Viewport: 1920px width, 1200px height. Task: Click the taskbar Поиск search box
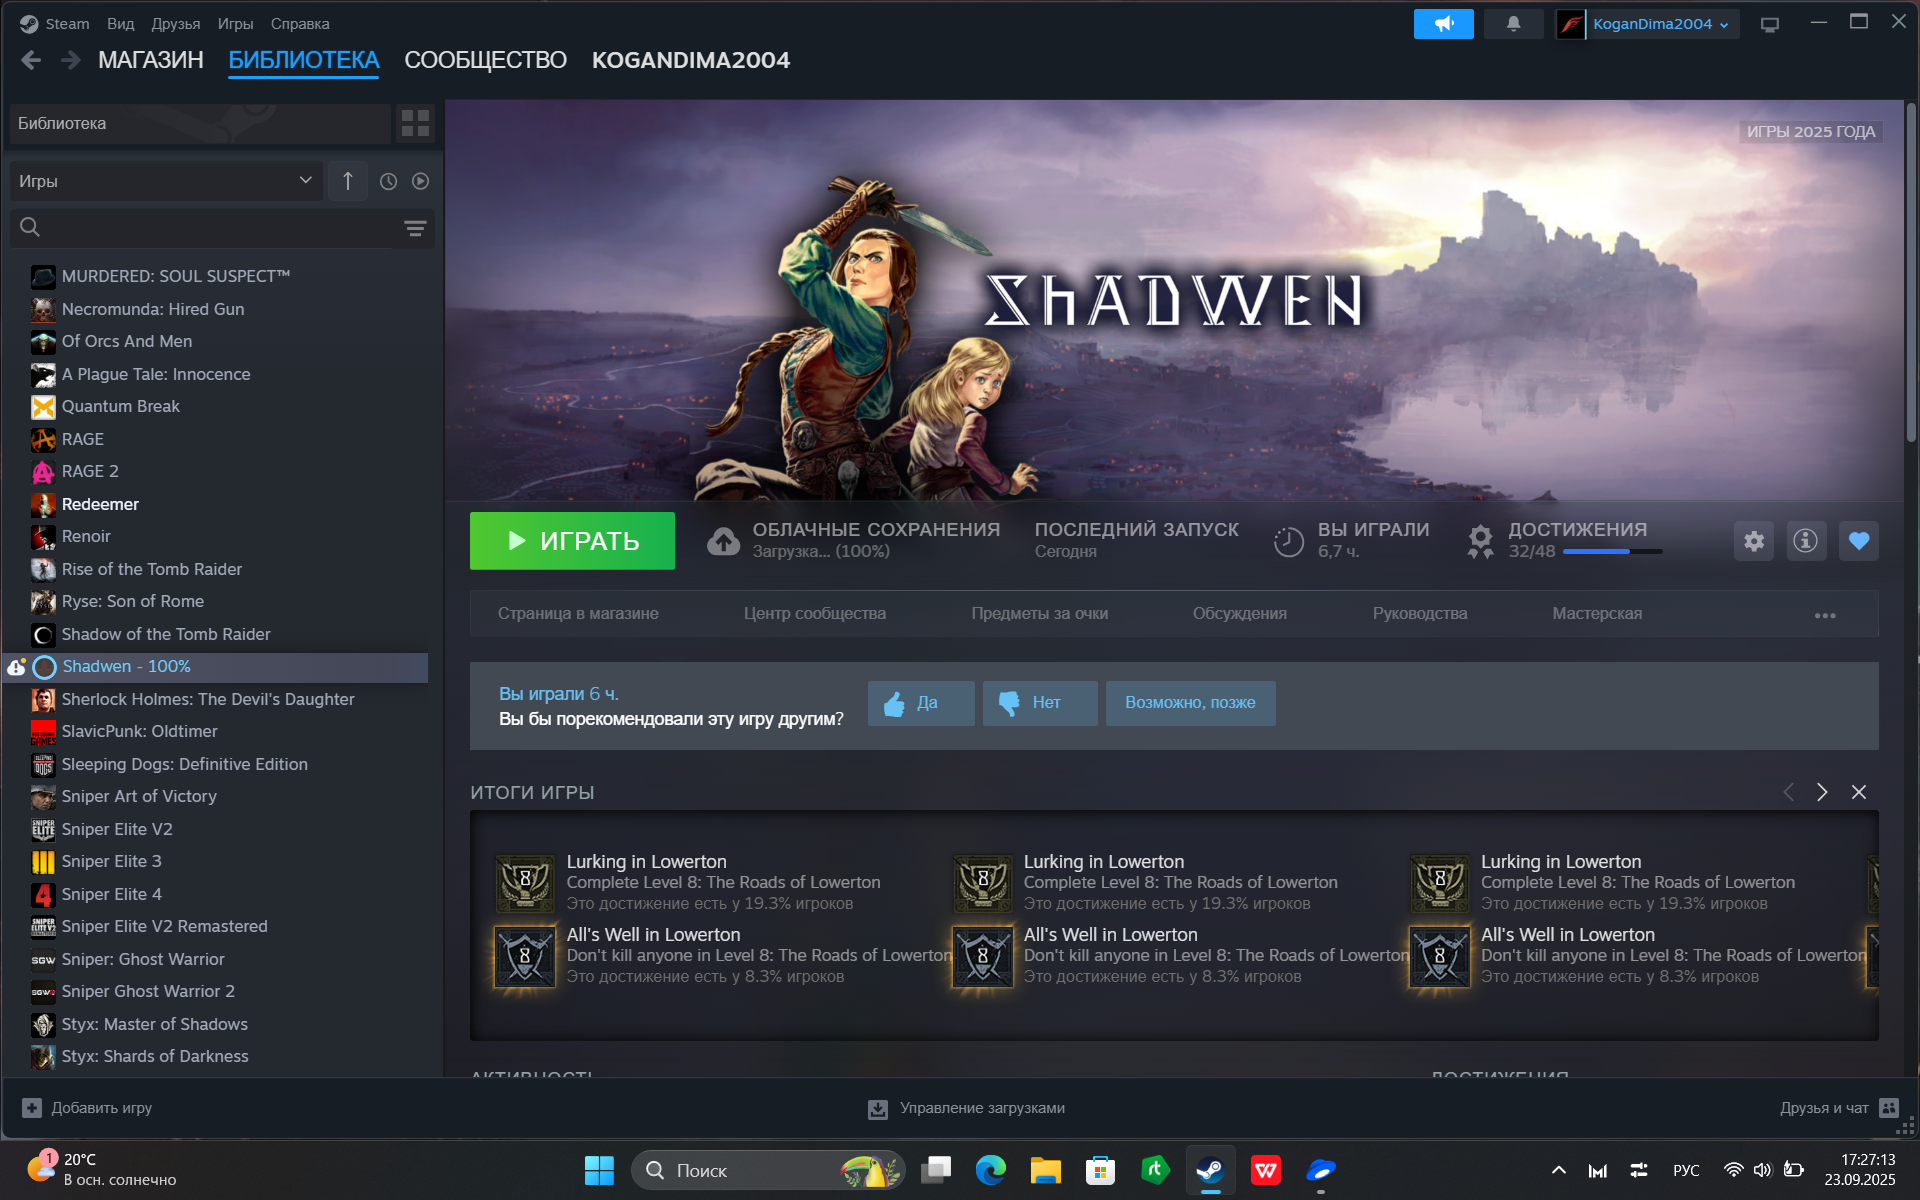coord(768,1170)
